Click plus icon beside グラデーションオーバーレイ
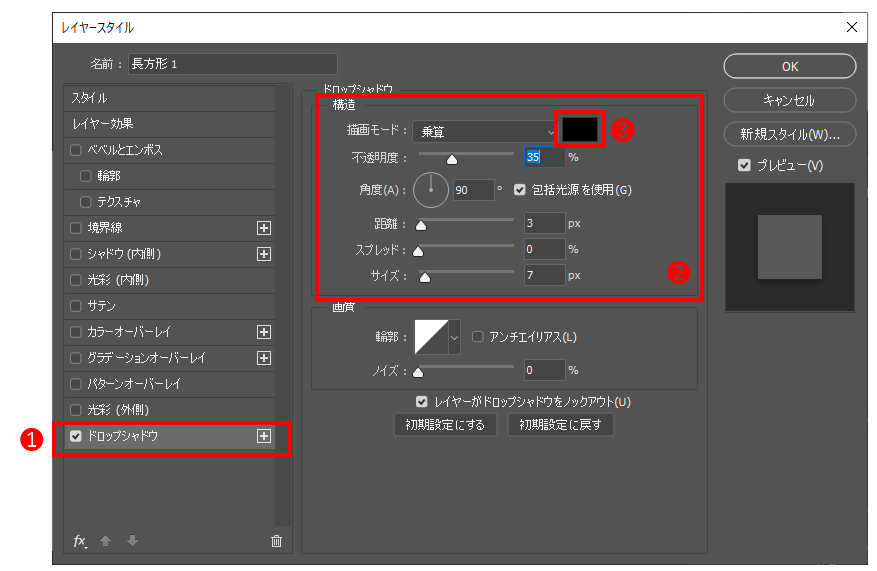This screenshot has width=877, height=571. click(x=264, y=358)
